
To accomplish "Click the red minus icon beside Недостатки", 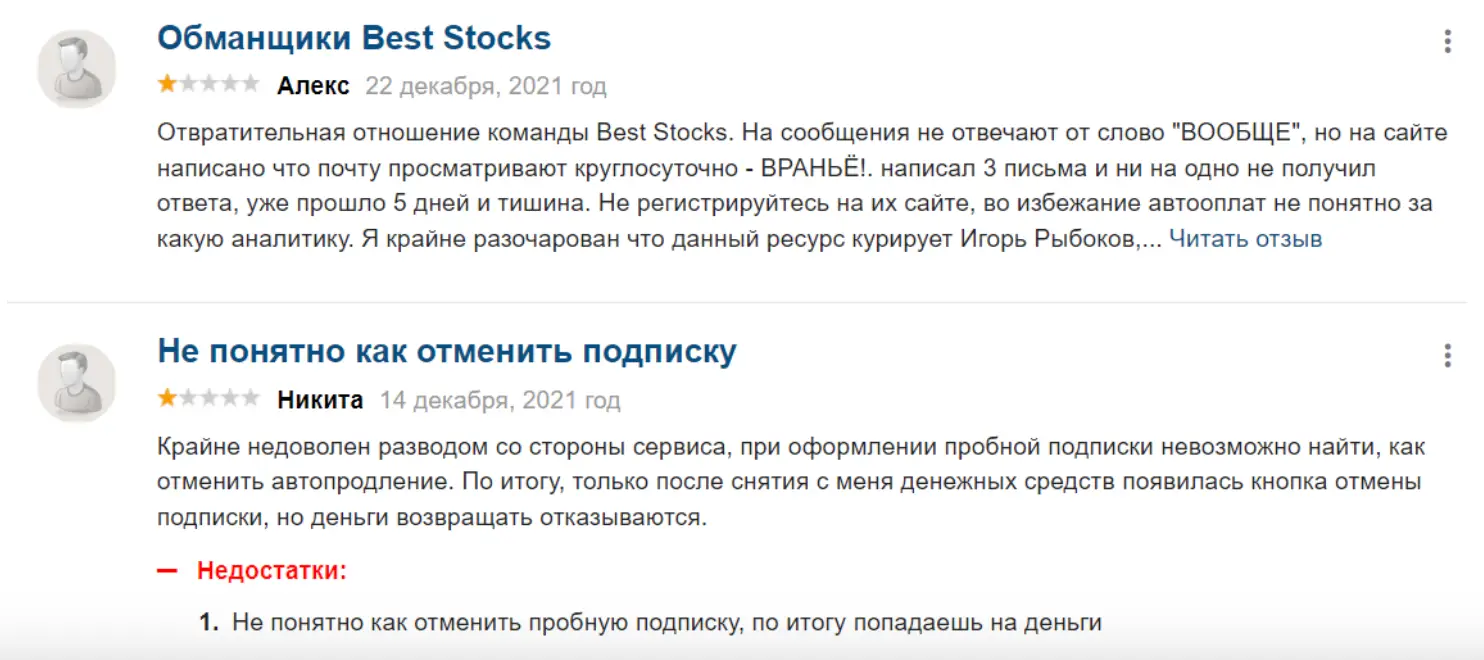I will click(x=167, y=571).
